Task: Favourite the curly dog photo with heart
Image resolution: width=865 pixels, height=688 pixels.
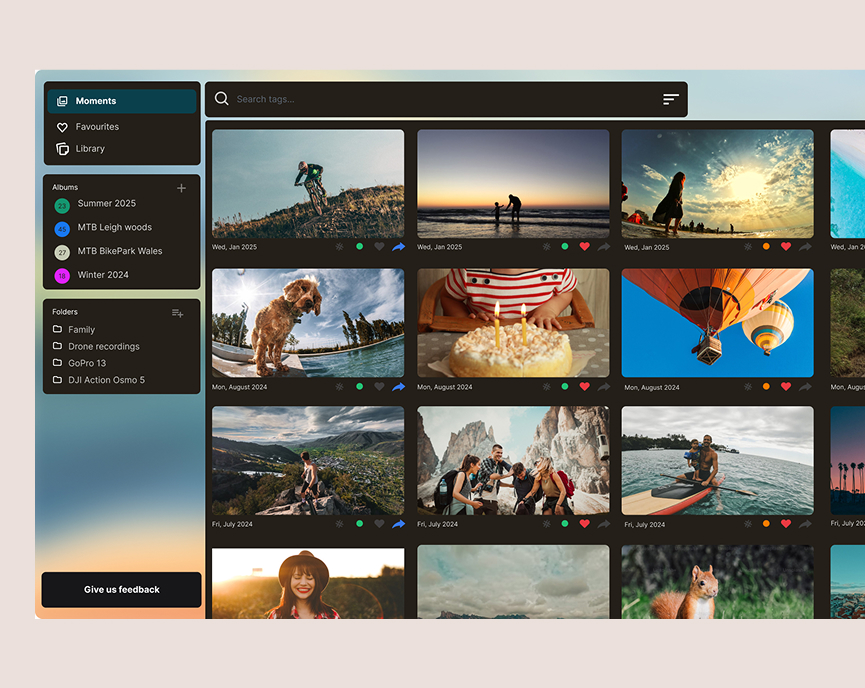Action: click(379, 387)
